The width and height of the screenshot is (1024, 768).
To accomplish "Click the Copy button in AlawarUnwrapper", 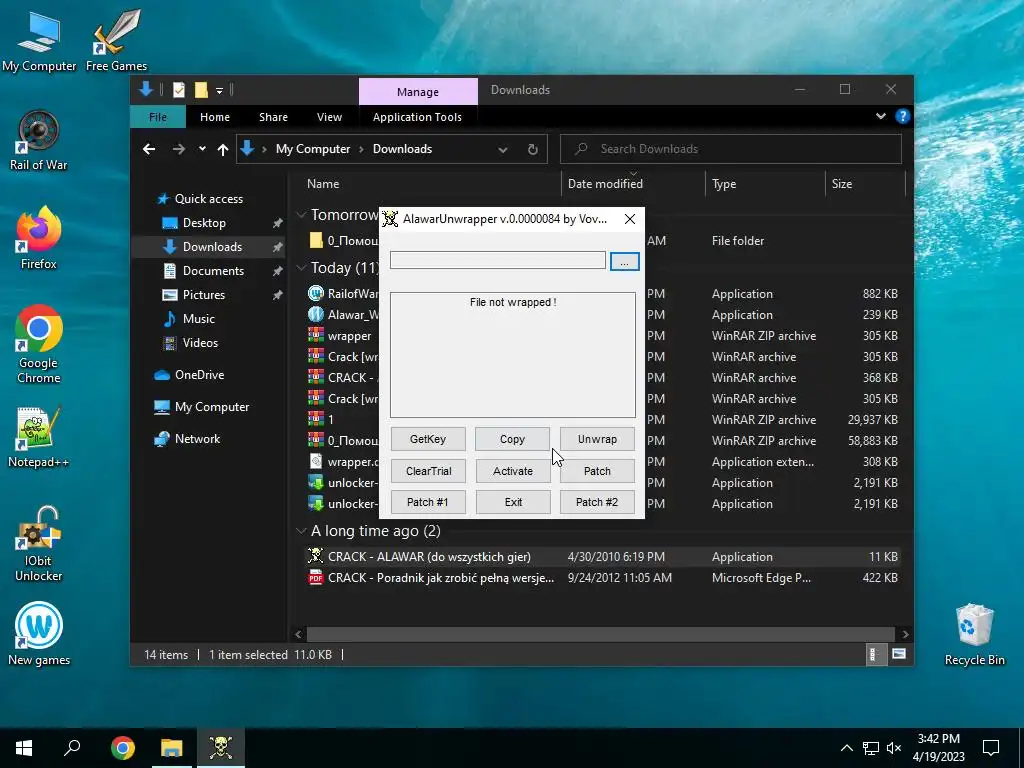I will pyautogui.click(x=512, y=439).
